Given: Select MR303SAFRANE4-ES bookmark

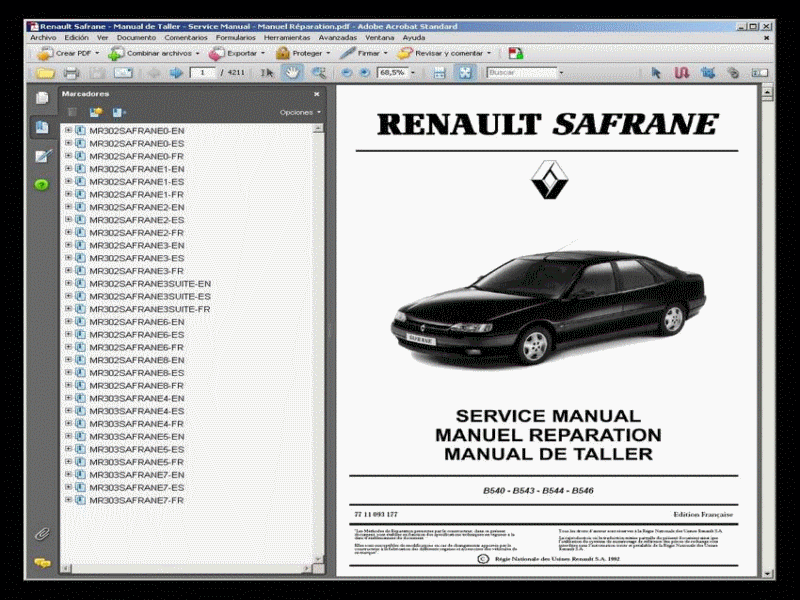Looking at the screenshot, I should (137, 411).
